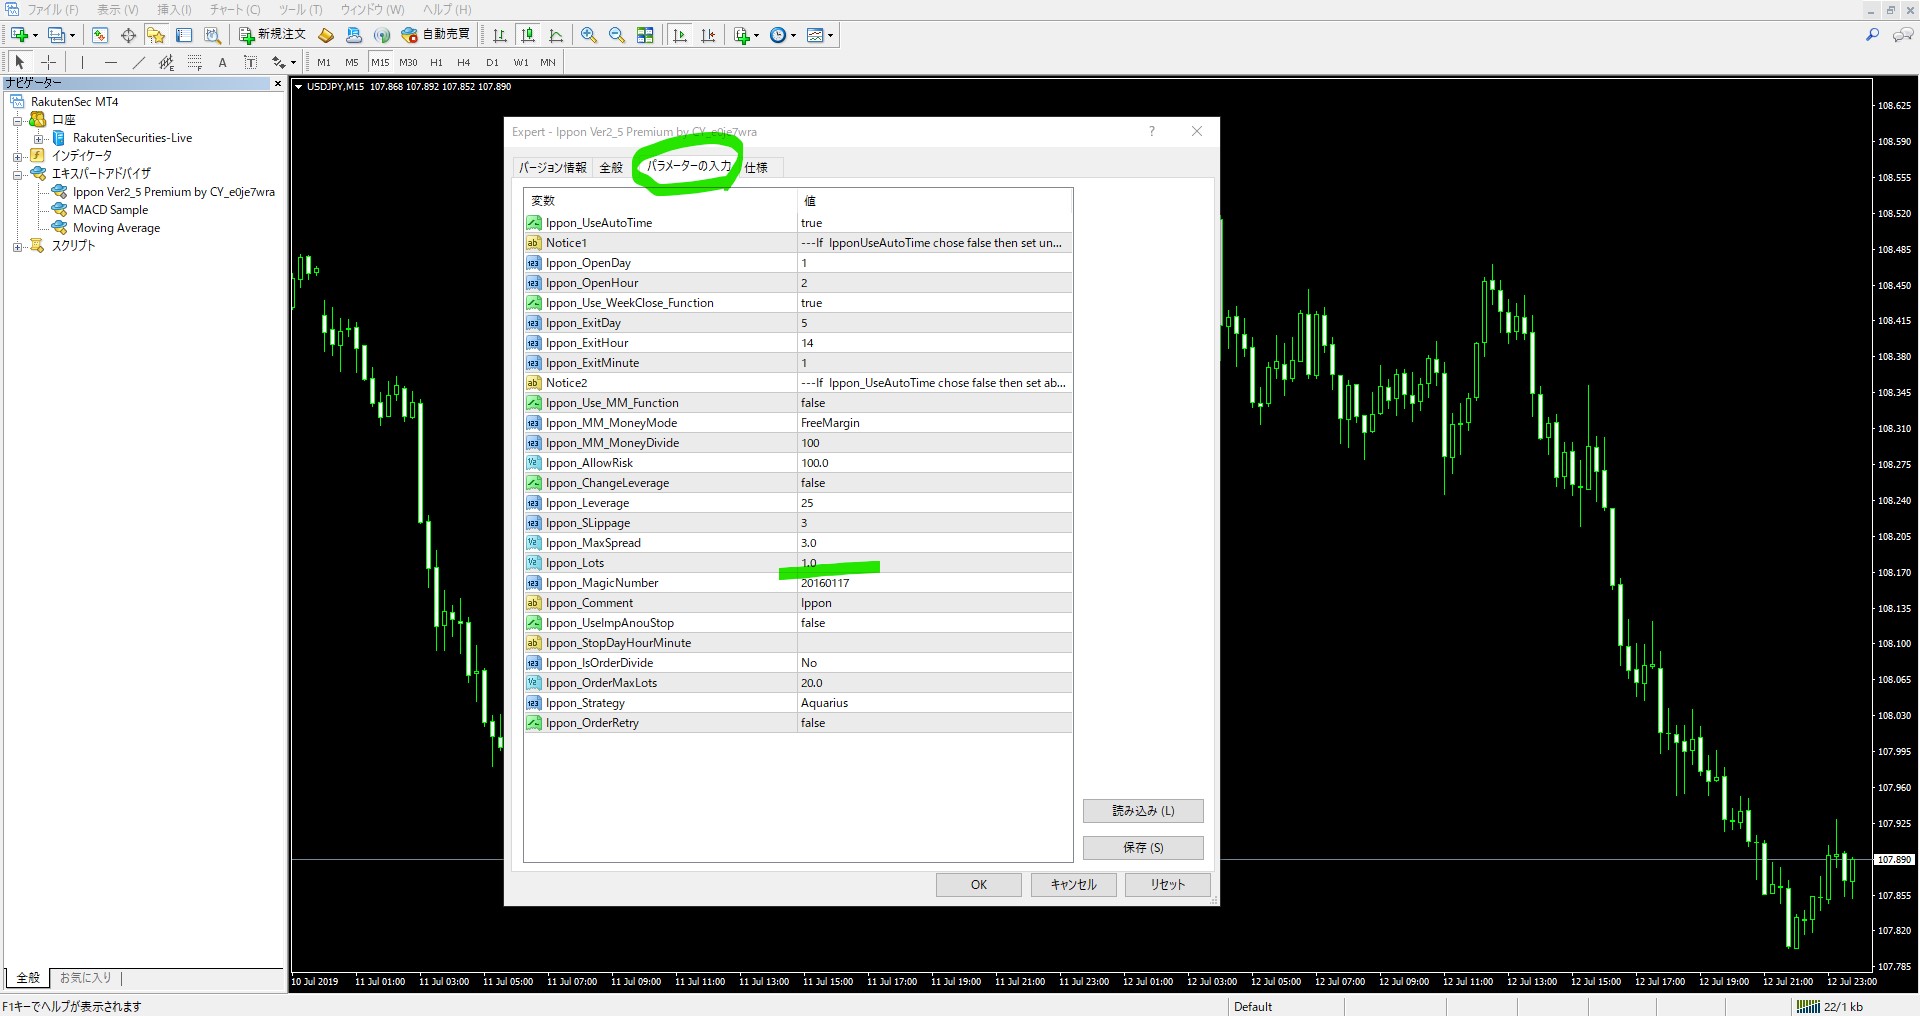1920x1016 pixels.
Task: Open the chart templates icon
Action: 815,35
